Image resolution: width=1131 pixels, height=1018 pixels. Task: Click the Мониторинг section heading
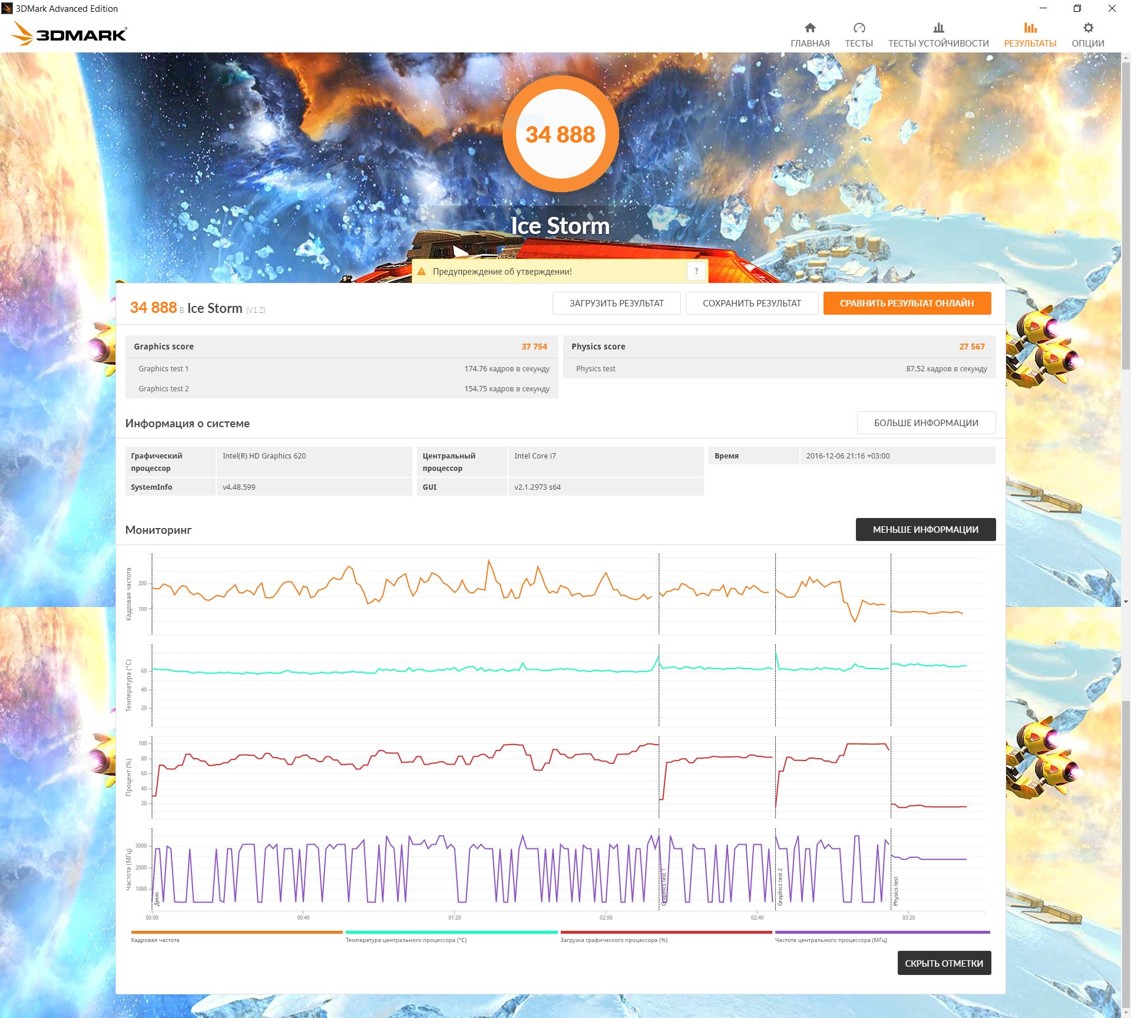[158, 530]
